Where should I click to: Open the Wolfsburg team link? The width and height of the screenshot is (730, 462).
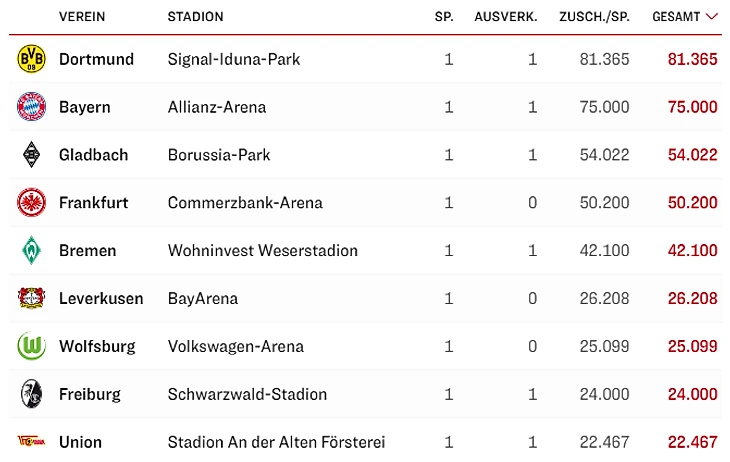(97, 346)
